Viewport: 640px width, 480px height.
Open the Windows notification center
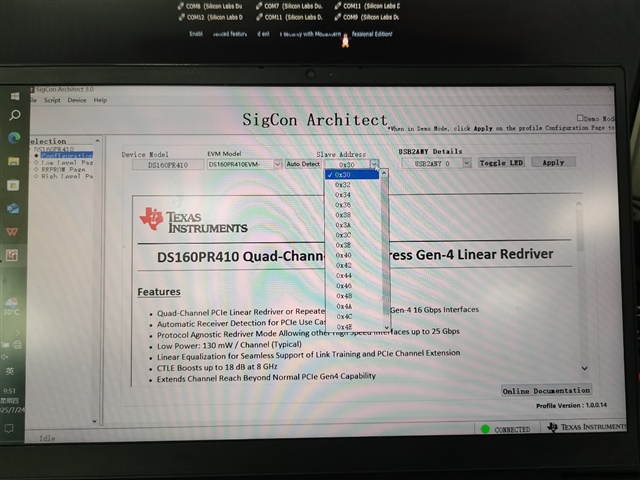(9, 429)
